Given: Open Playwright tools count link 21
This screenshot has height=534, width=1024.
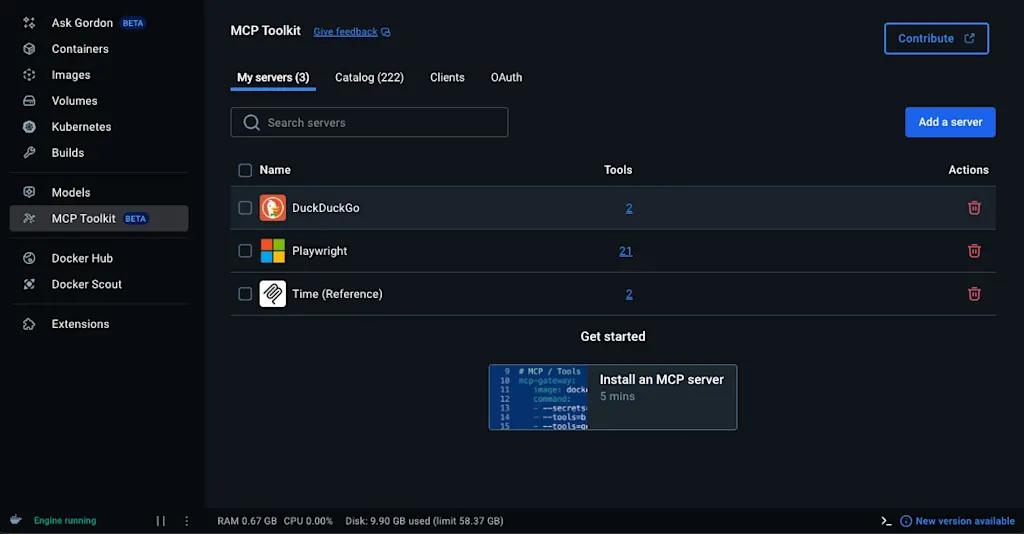Looking at the screenshot, I should tap(626, 251).
